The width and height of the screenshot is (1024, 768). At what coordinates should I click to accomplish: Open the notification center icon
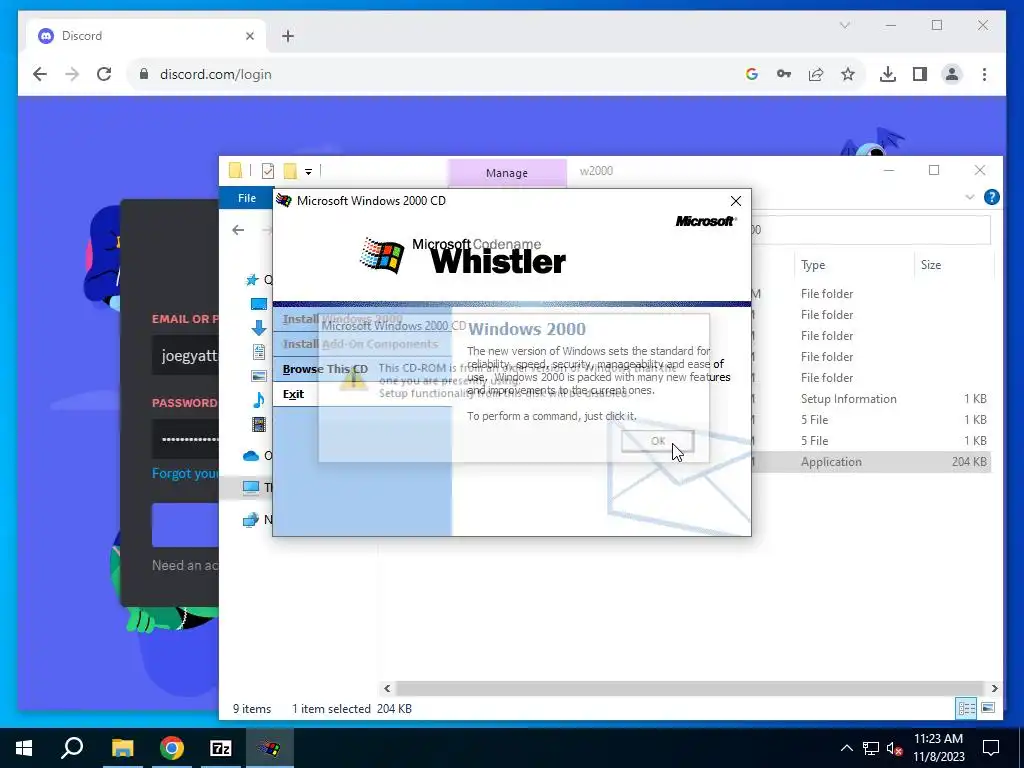991,748
